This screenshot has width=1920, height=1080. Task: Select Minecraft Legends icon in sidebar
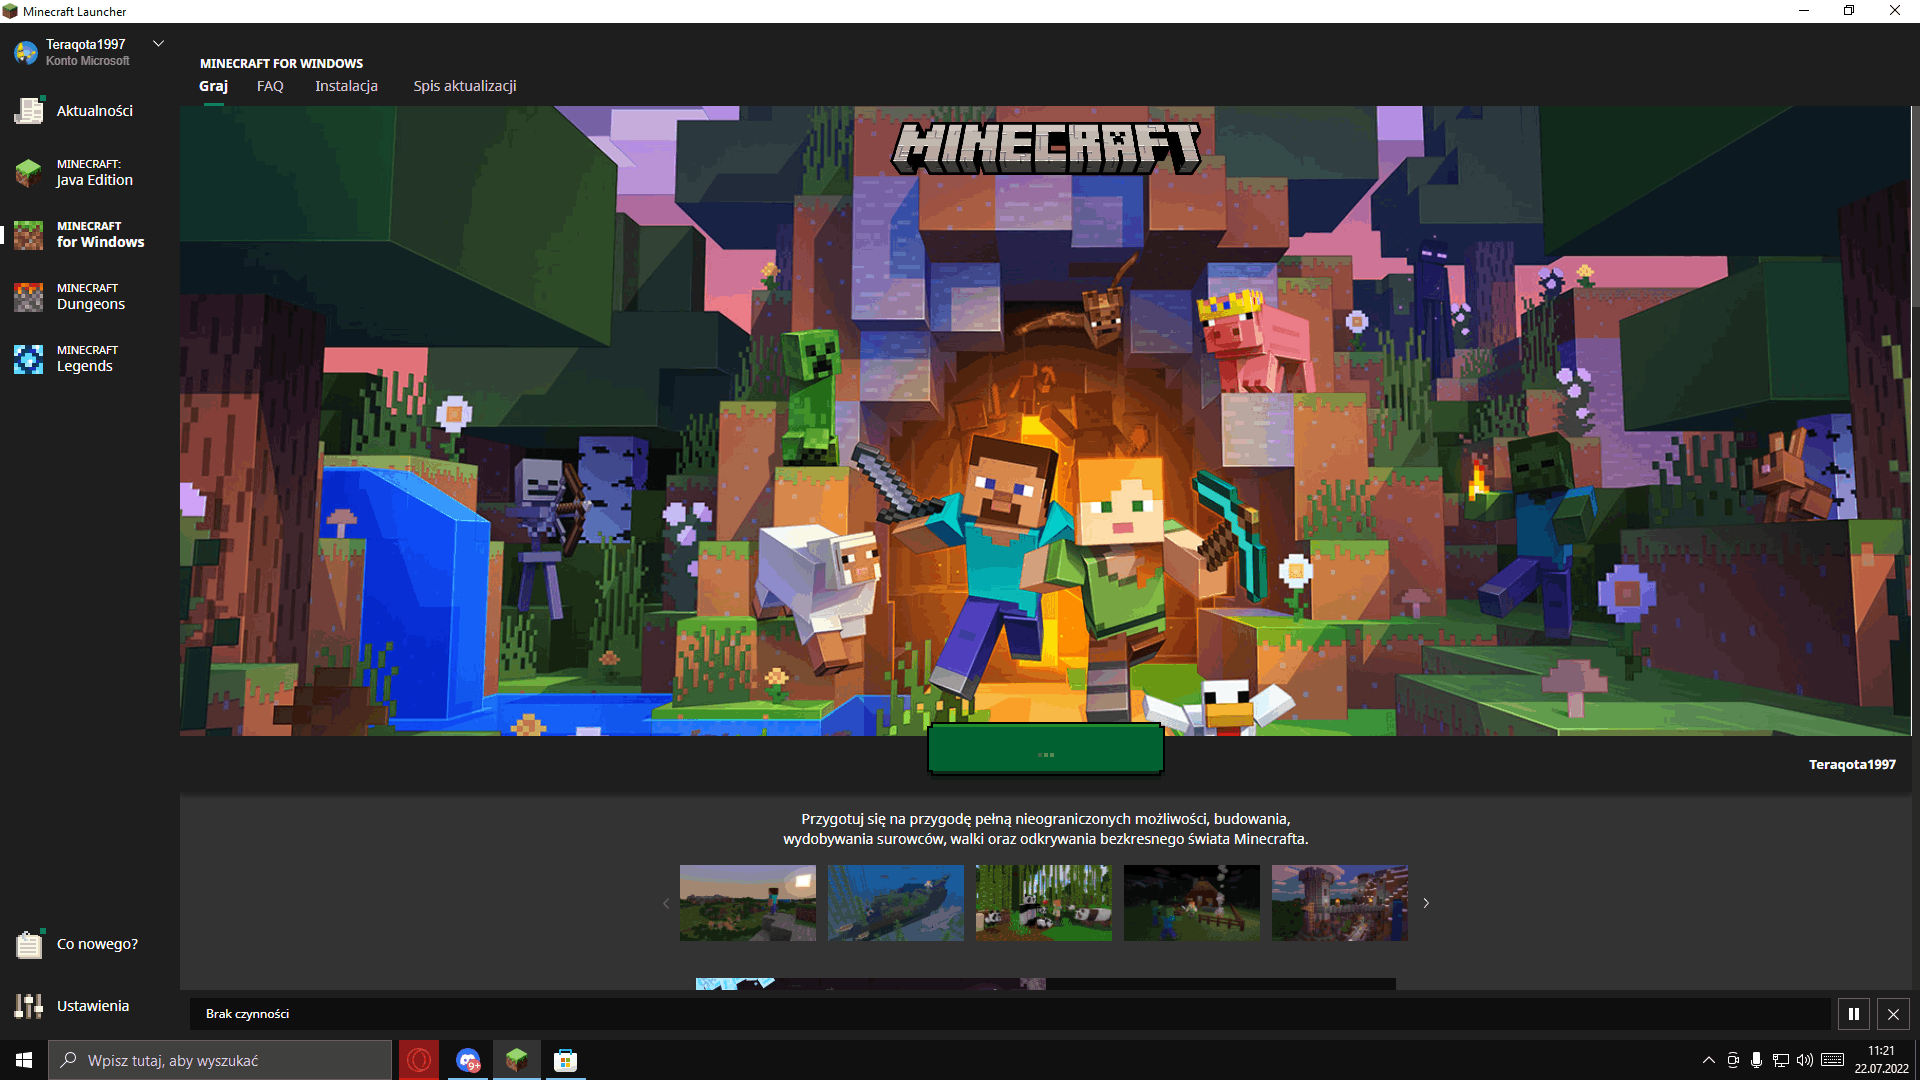click(28, 359)
